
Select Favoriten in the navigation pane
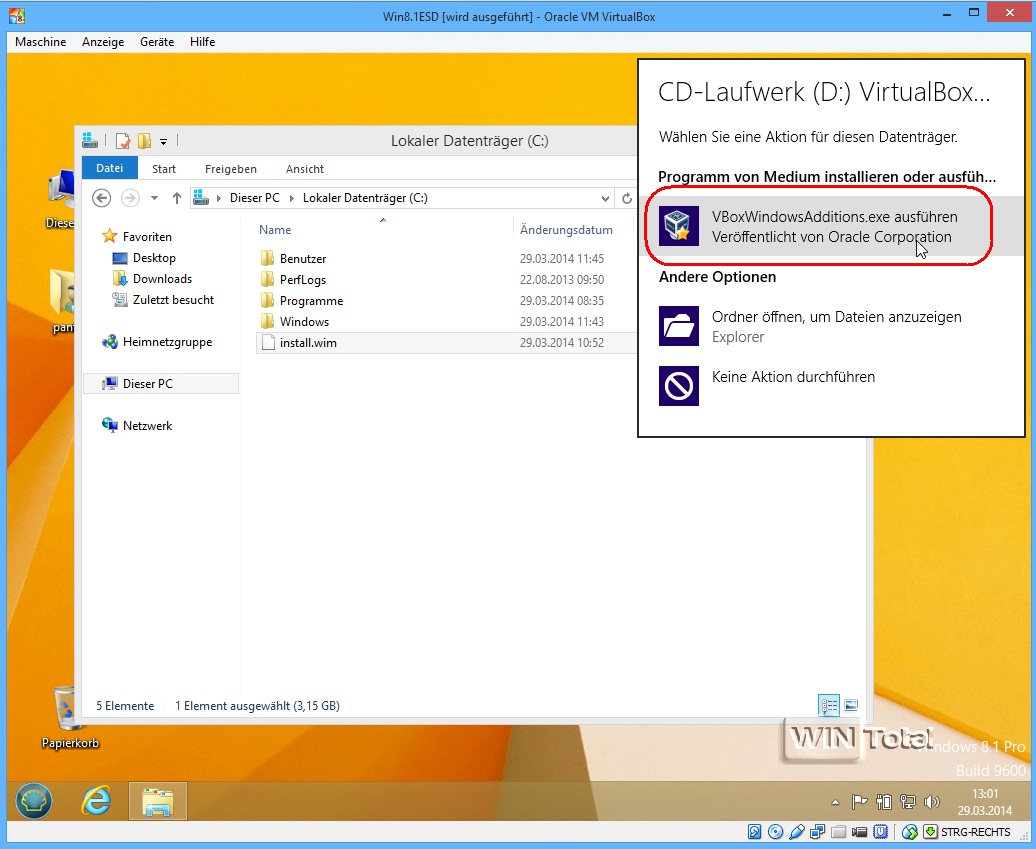[137, 236]
